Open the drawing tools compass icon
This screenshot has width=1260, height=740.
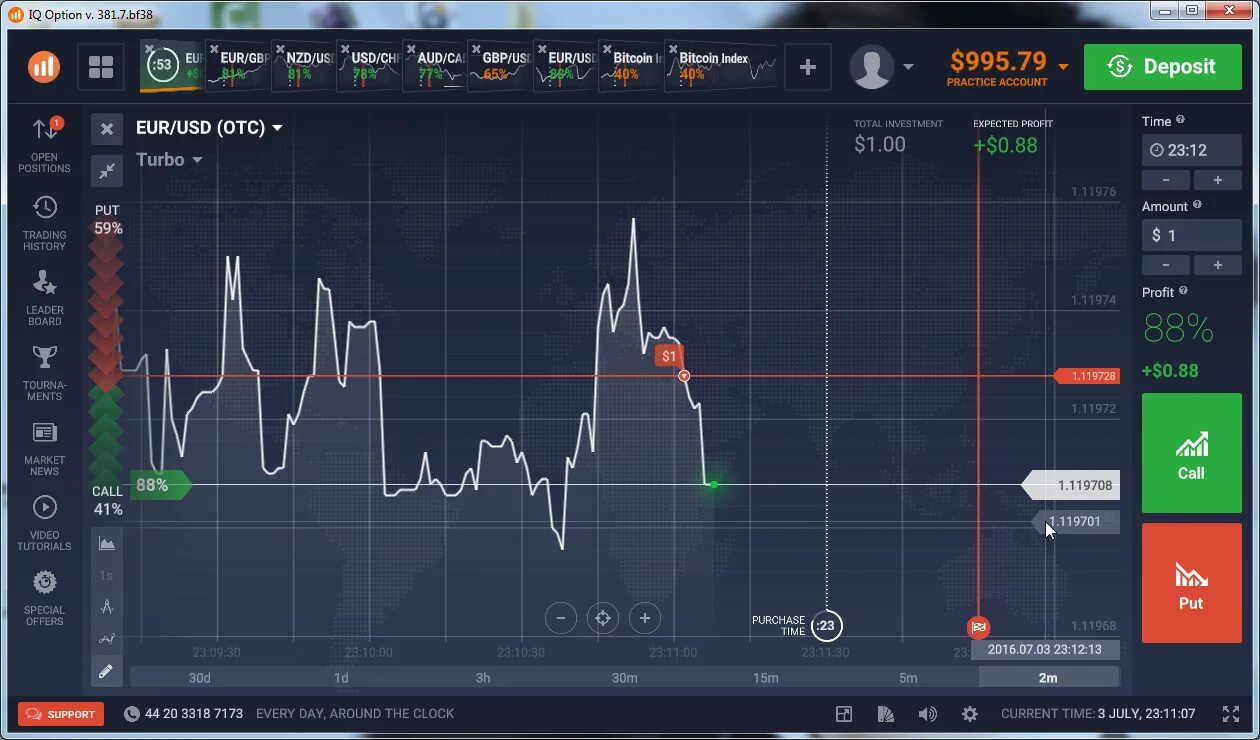coord(107,607)
